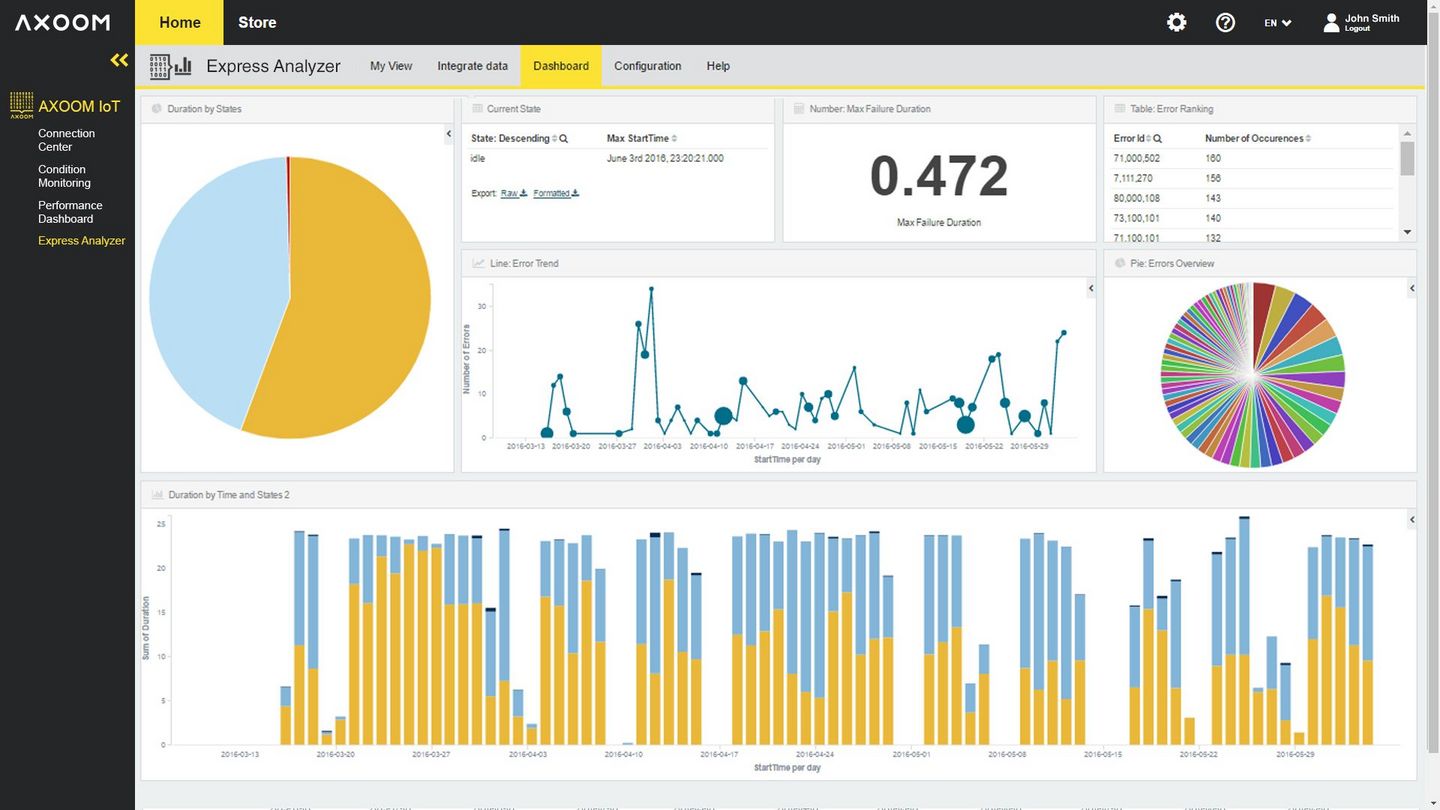This screenshot has height=810, width=1440.
Task: Click the Error Ranking table scrollbar down arrow
Action: point(1407,232)
